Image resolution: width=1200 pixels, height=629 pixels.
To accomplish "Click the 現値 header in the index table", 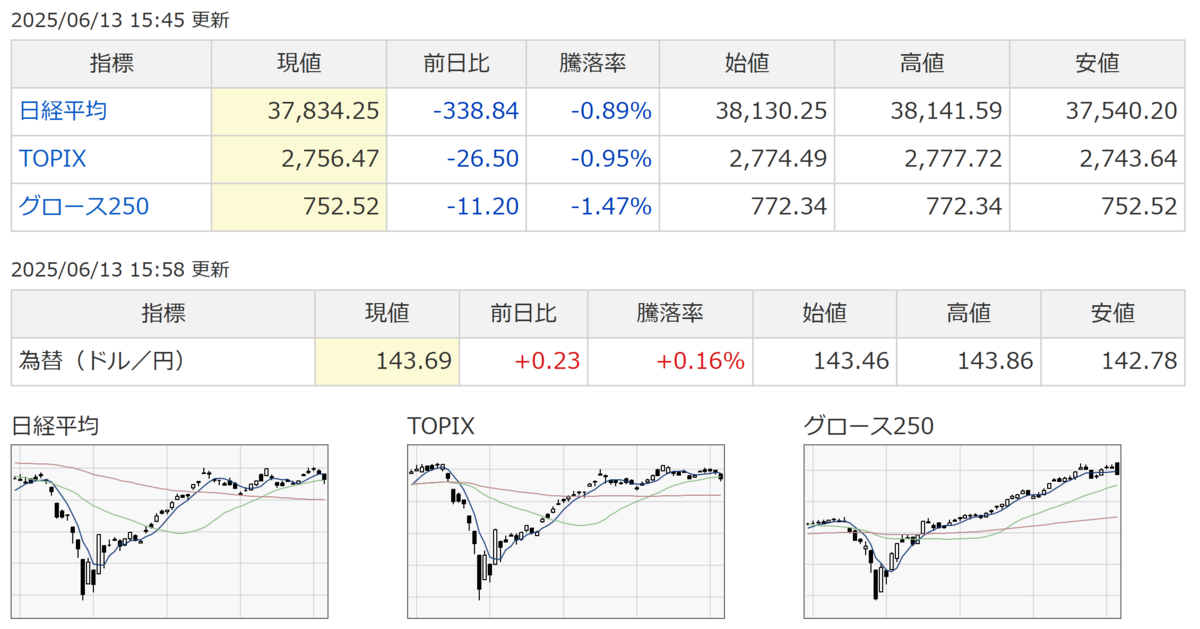I will coord(298,63).
